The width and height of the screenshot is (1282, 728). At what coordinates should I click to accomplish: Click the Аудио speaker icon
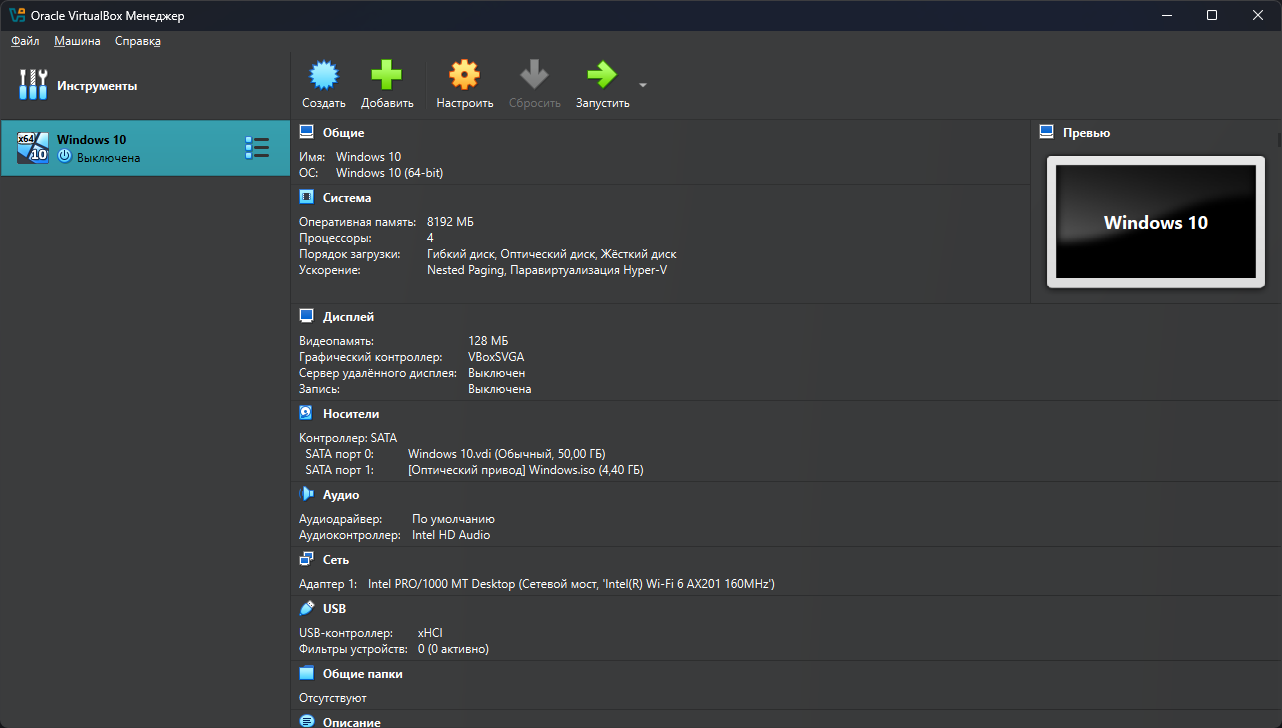[x=307, y=494]
